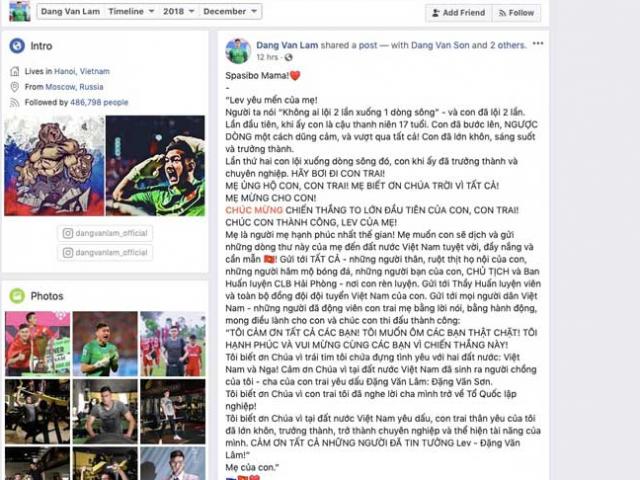Click Dang Van Lam post avatar

pos(238,51)
